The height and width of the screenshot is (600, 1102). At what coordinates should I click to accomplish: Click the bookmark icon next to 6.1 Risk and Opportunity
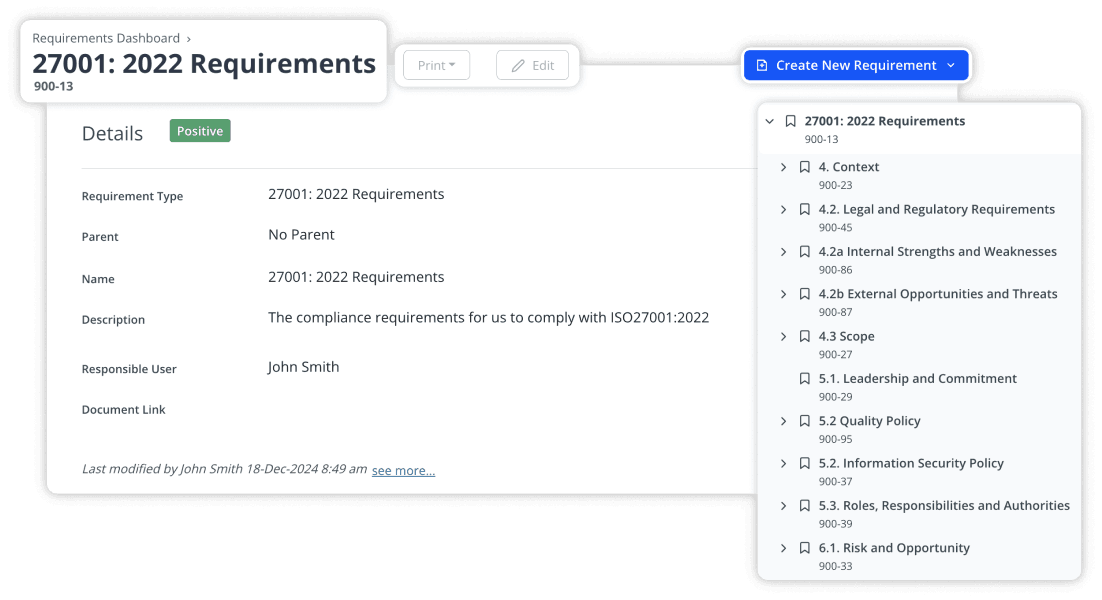tap(805, 547)
